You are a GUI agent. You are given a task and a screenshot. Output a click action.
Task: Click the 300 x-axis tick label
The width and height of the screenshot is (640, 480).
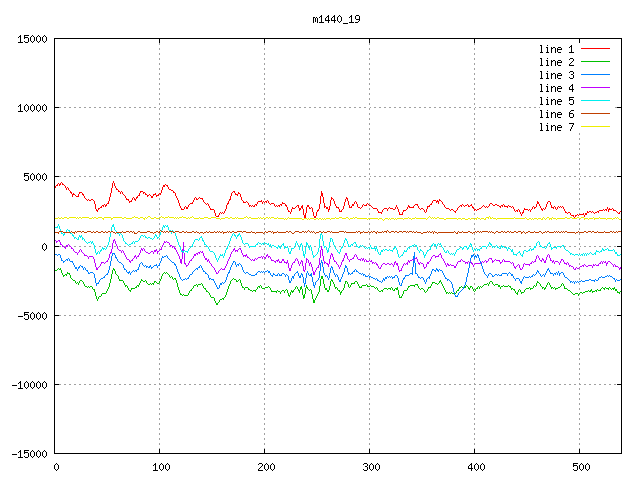tap(370, 467)
